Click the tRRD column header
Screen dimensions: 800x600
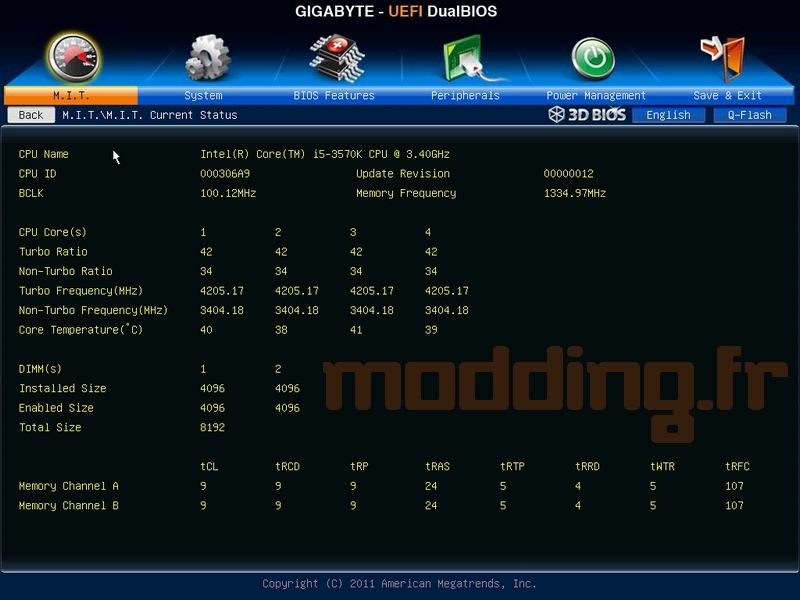[x=587, y=466]
